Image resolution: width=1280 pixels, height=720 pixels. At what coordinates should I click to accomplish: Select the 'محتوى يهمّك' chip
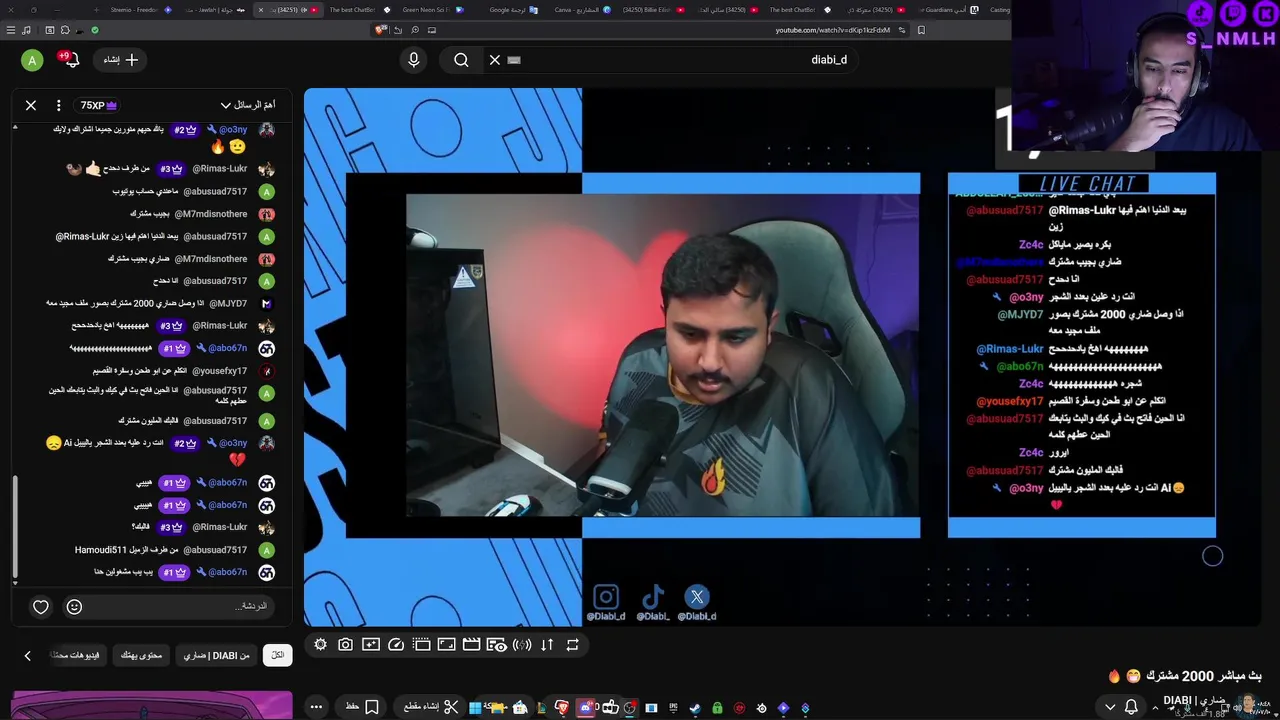click(x=141, y=655)
